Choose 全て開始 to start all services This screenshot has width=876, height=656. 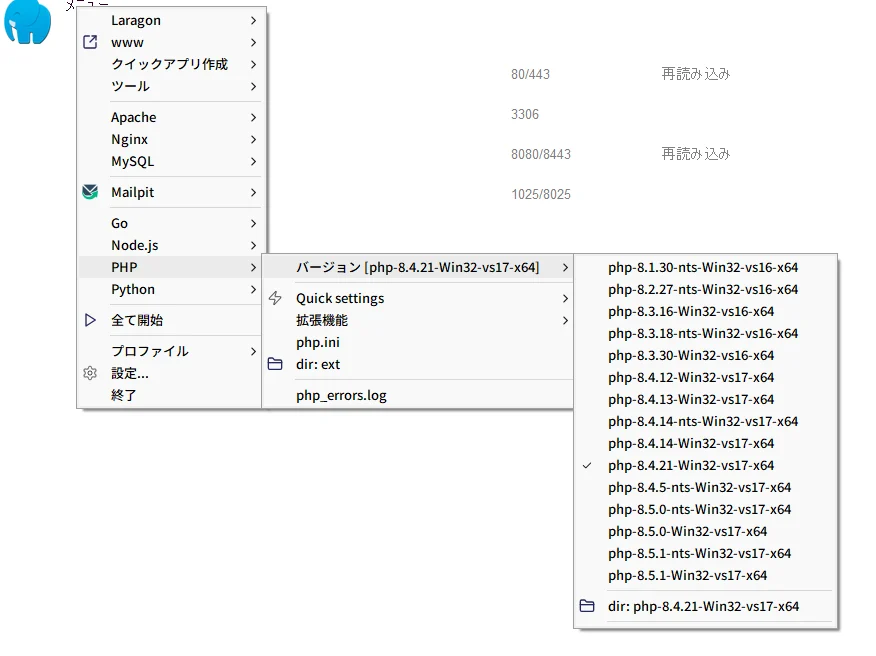pos(169,320)
